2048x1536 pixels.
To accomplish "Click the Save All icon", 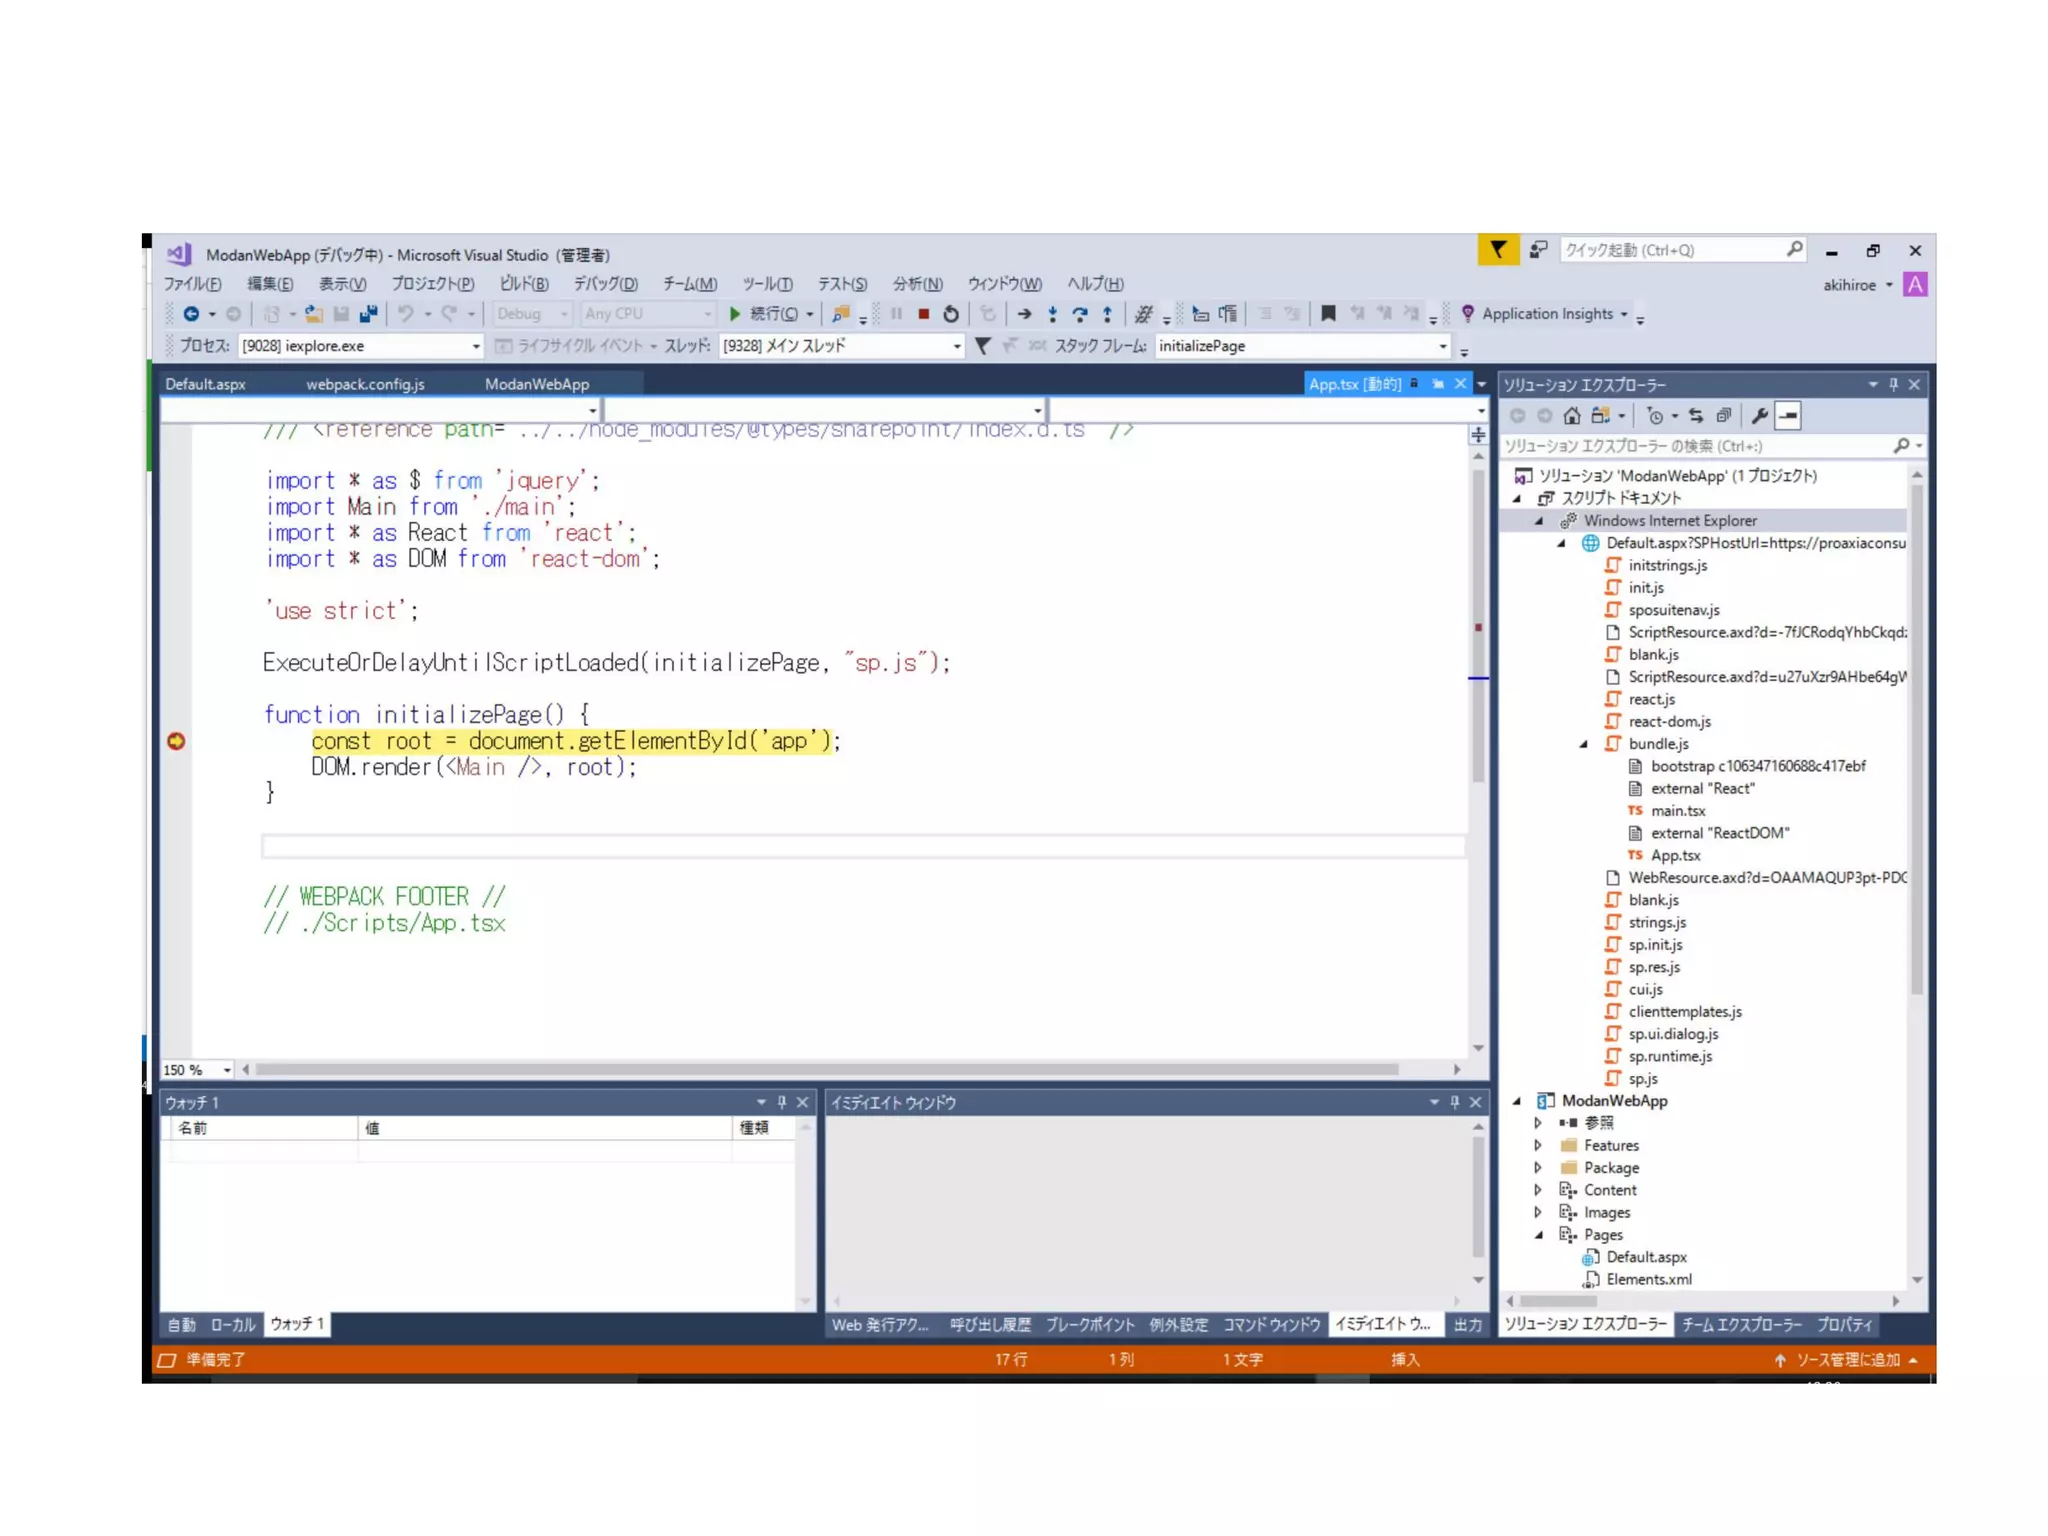I will coord(368,314).
